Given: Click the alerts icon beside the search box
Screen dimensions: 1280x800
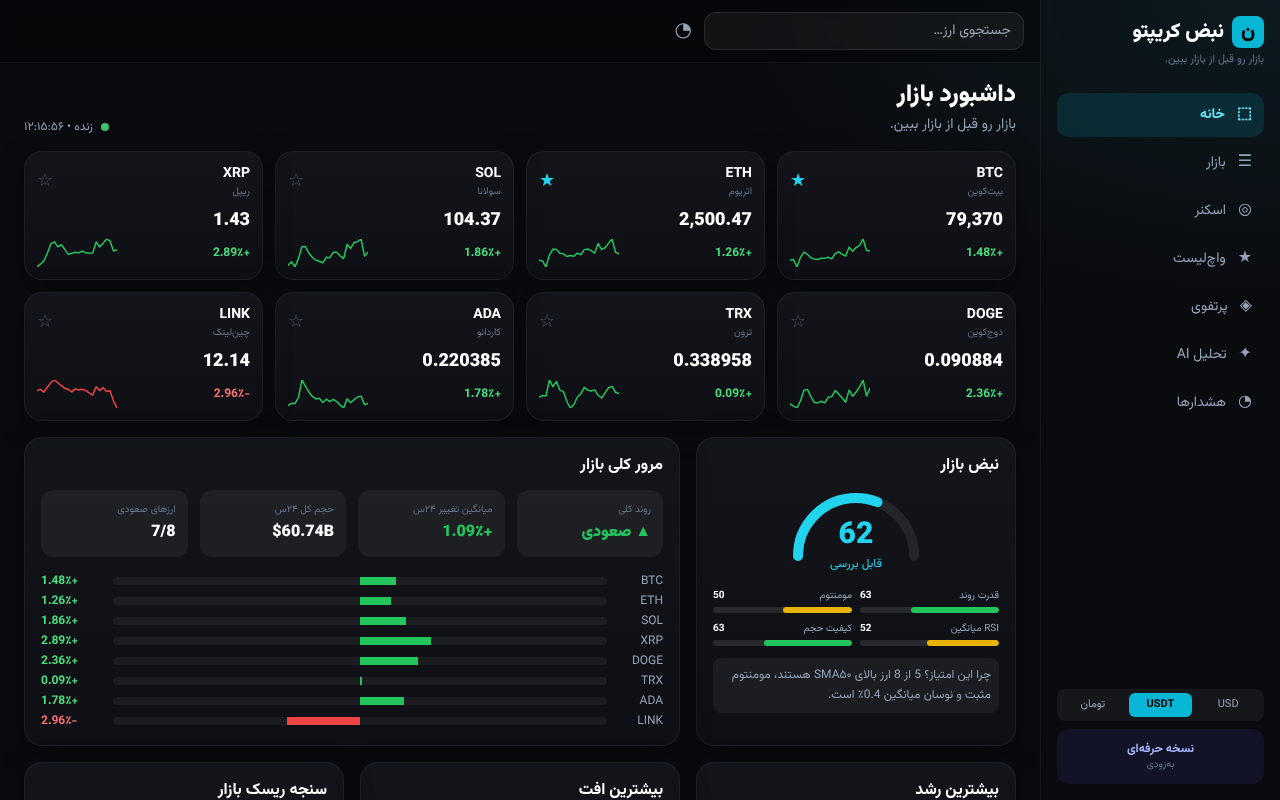Looking at the screenshot, I should pyautogui.click(x=683, y=31).
